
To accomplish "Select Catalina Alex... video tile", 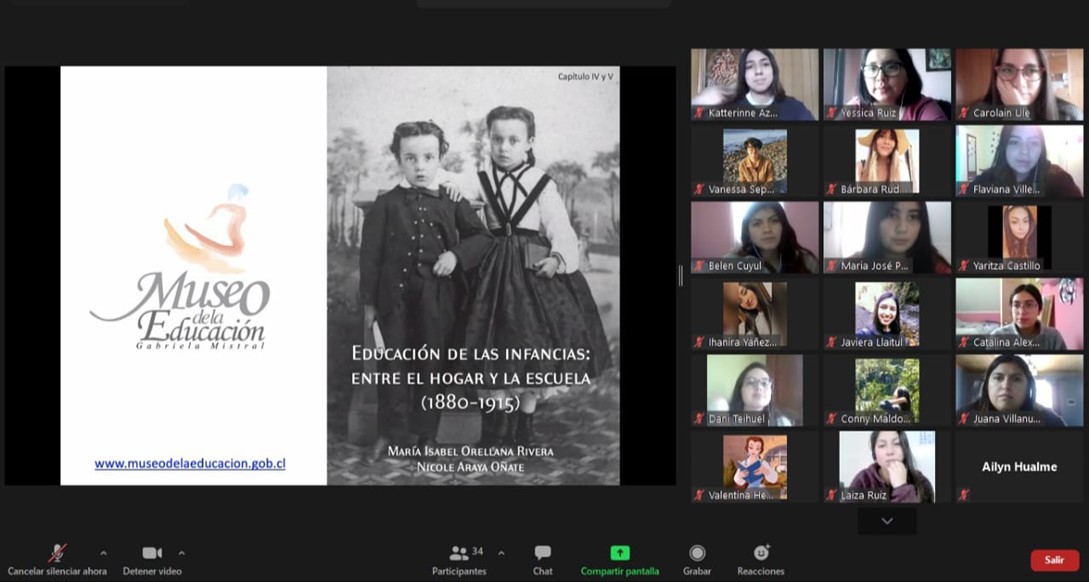I will pos(1020,314).
